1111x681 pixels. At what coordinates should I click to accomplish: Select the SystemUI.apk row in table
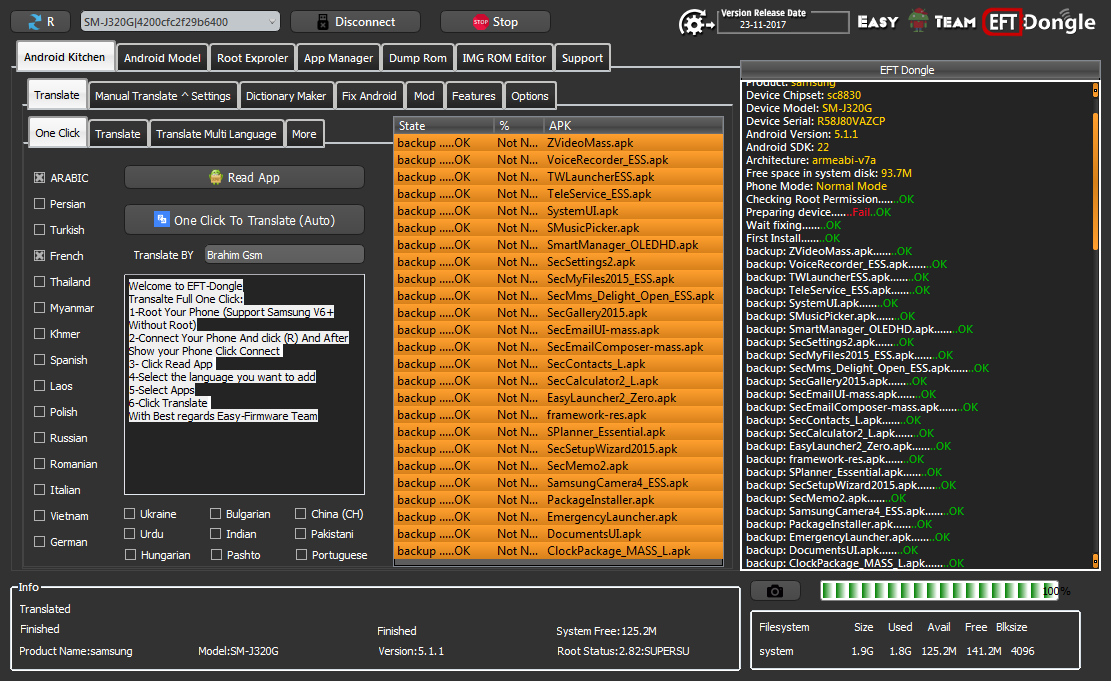coord(558,211)
